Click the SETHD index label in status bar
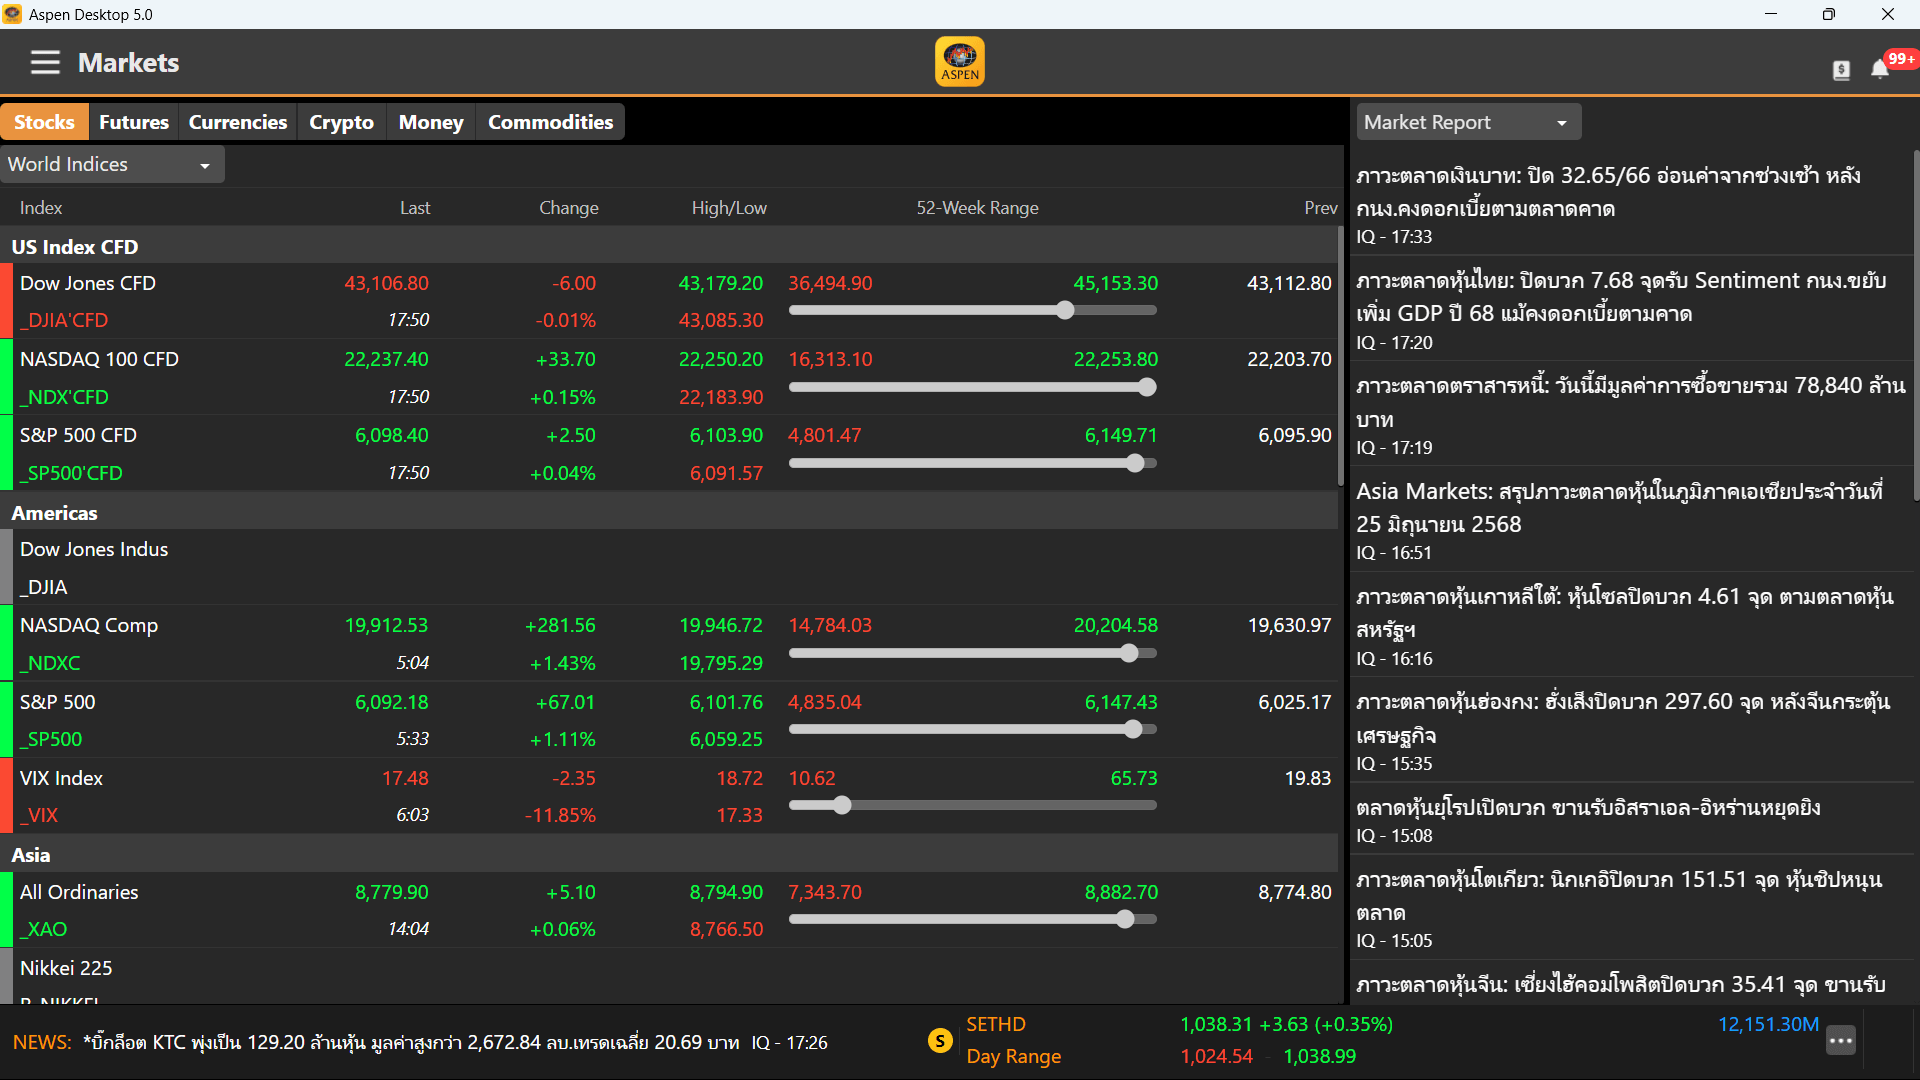The width and height of the screenshot is (1920, 1080). [x=996, y=1024]
